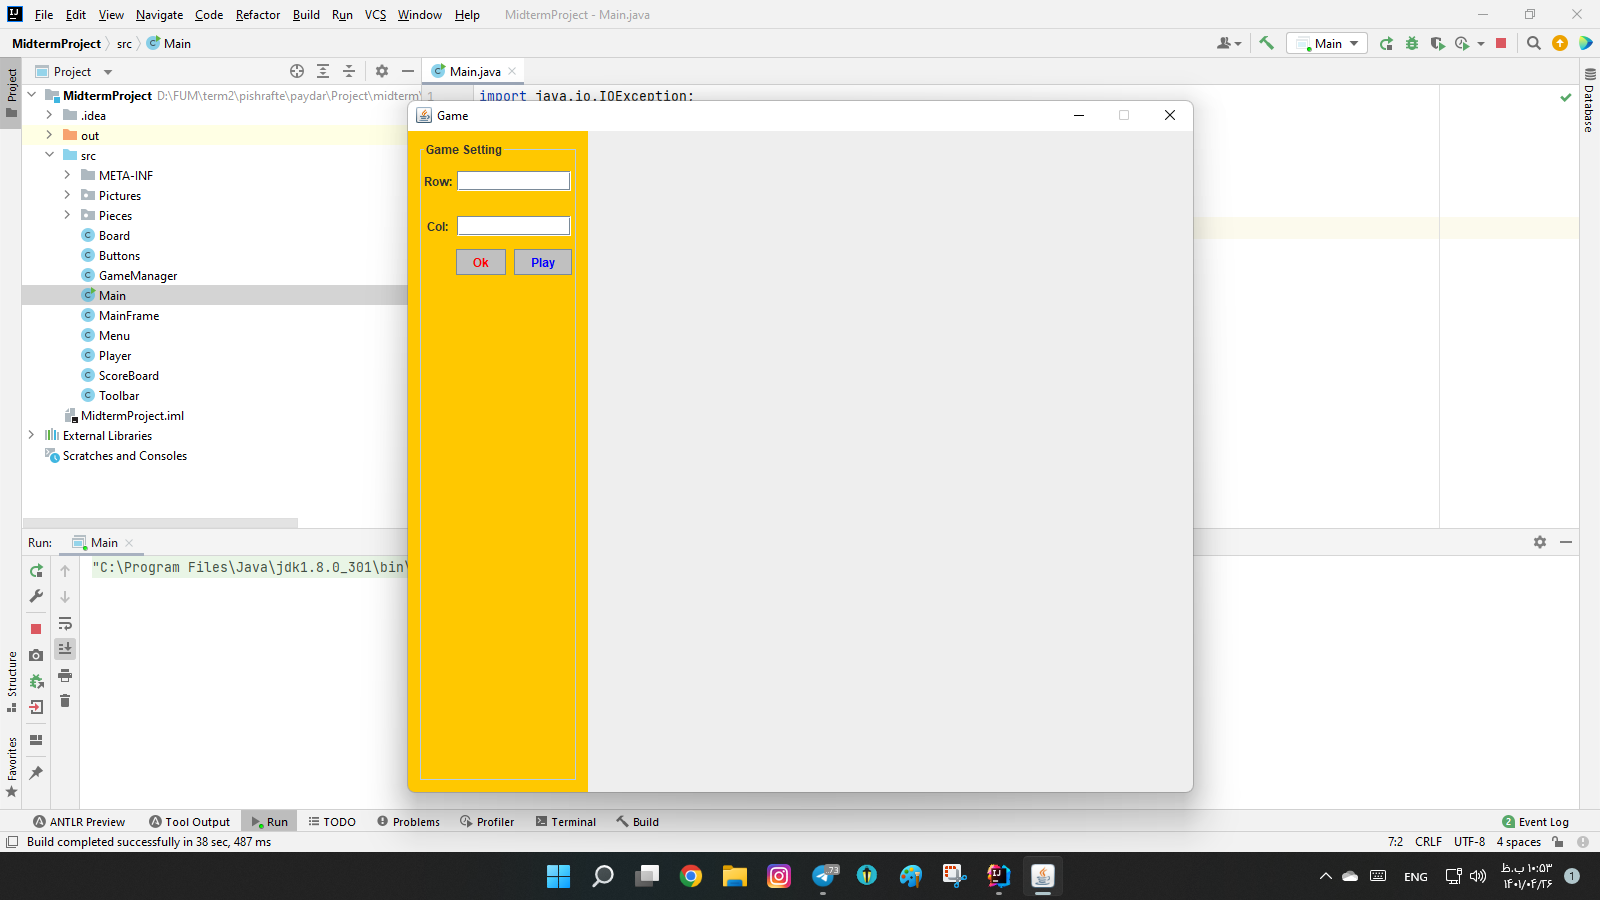The width and height of the screenshot is (1600, 900).
Task: Open the Search Everywhere magnifier
Action: coord(1534,43)
